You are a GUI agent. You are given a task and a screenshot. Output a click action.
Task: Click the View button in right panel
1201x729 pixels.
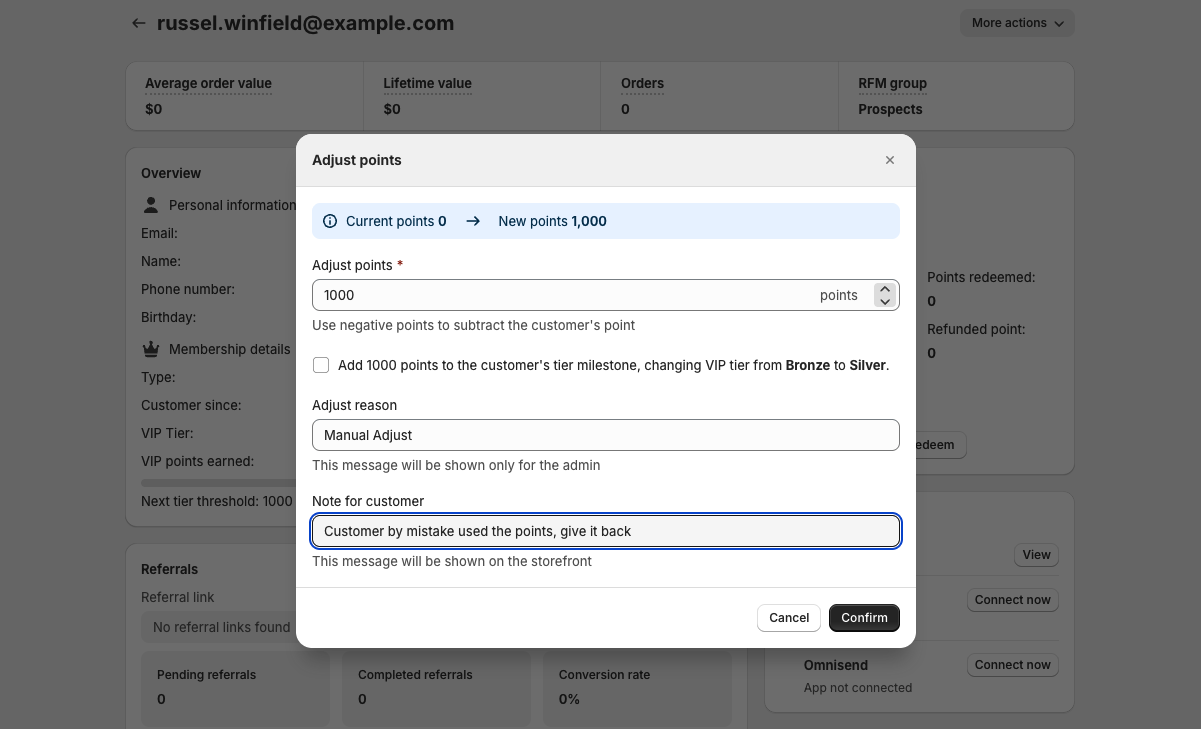(1036, 555)
